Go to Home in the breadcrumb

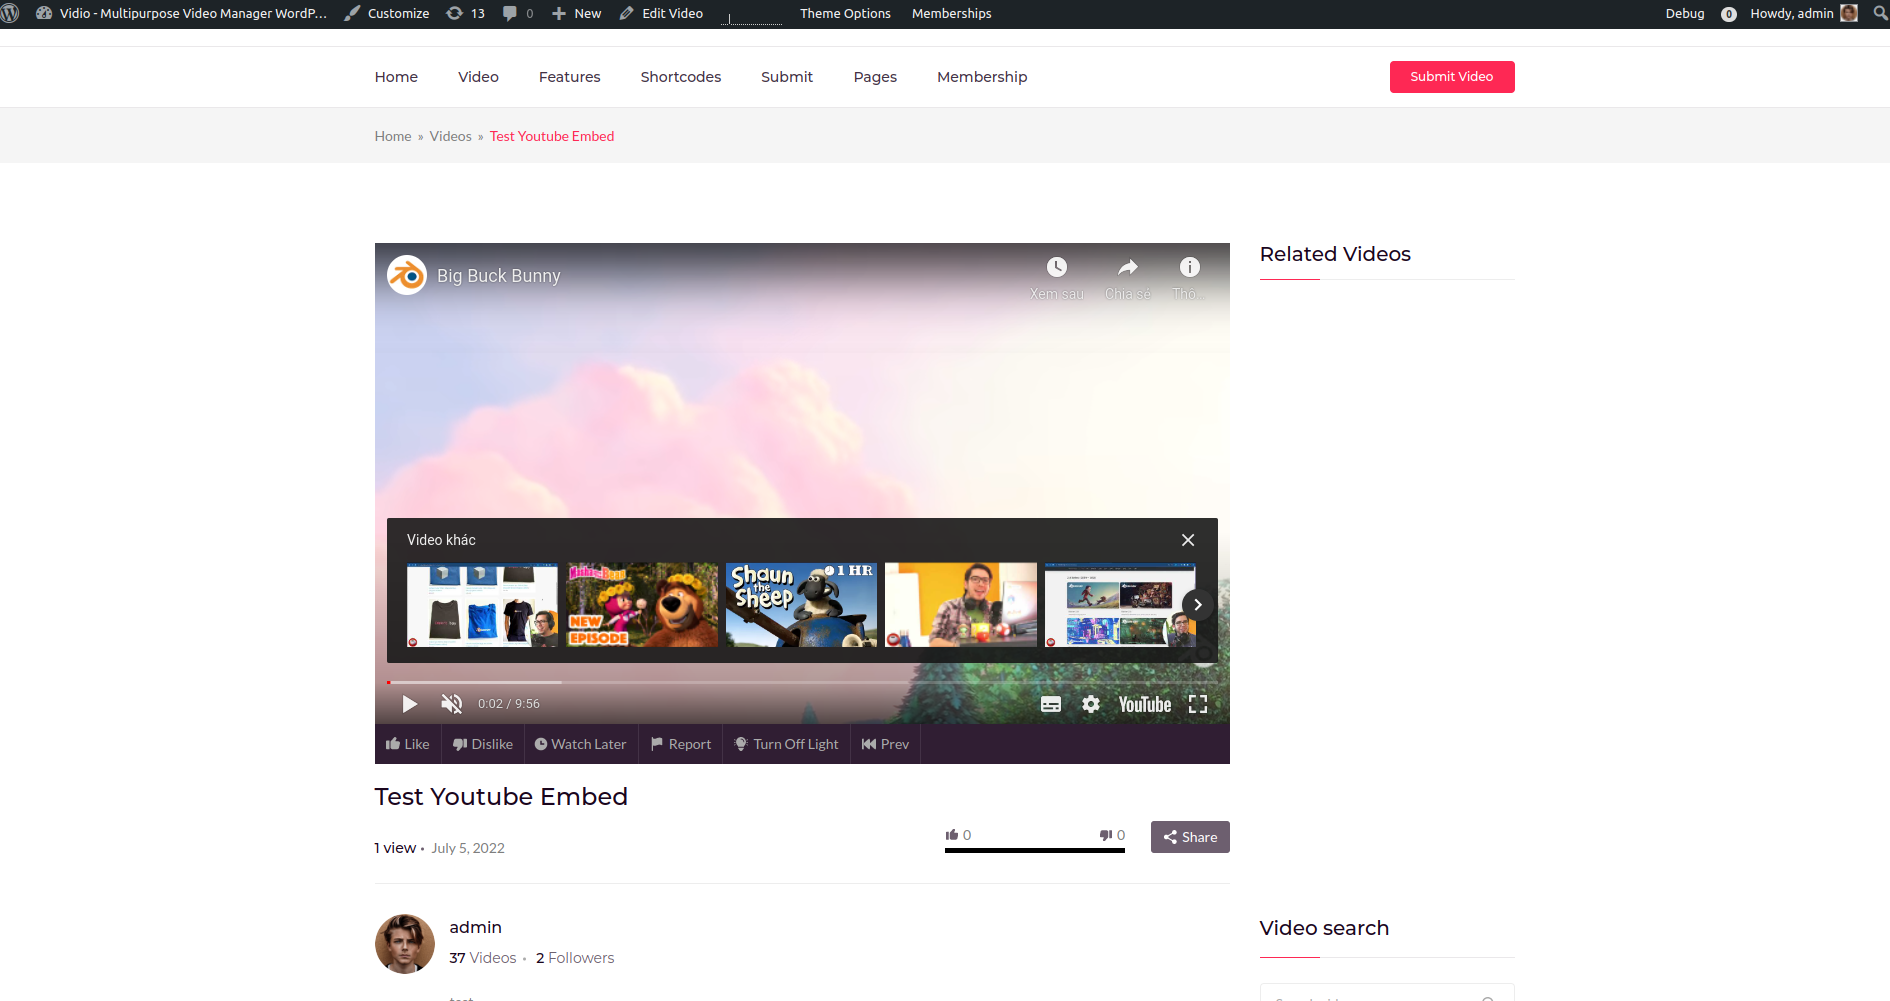tap(393, 136)
